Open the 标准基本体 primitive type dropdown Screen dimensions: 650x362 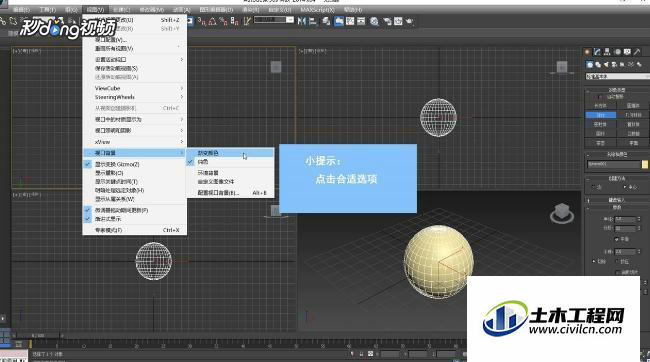617,77
